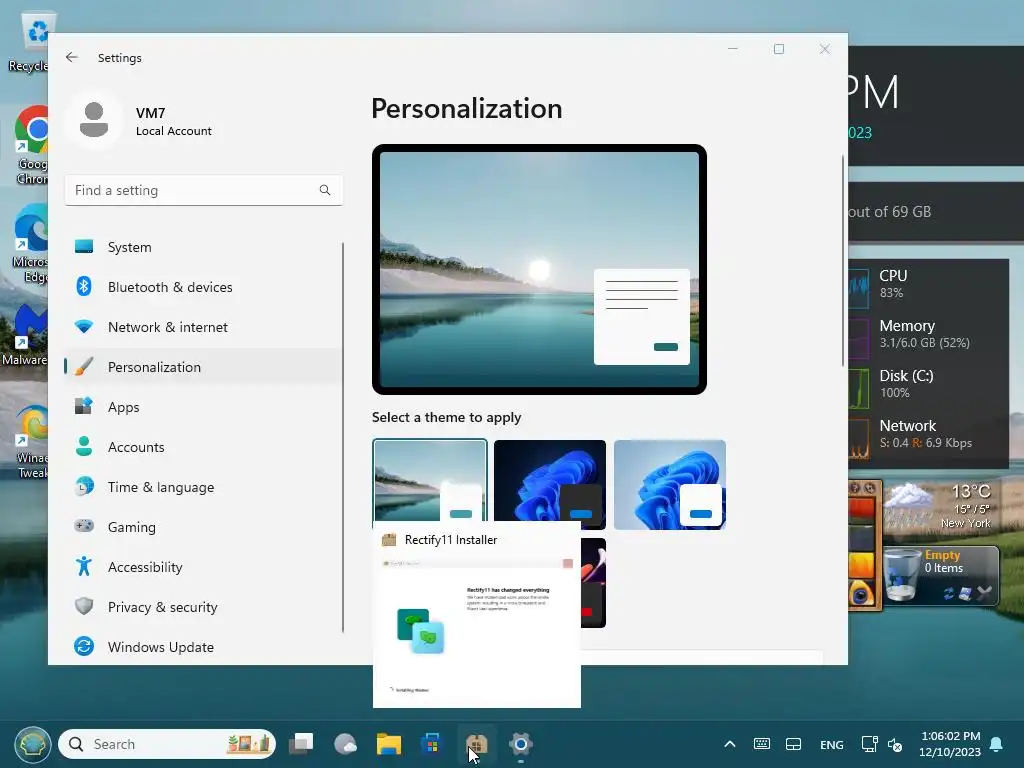Open the Winaero Tweaker desktop shortcut
Viewport: 1024px width, 768px height.
click(x=31, y=442)
